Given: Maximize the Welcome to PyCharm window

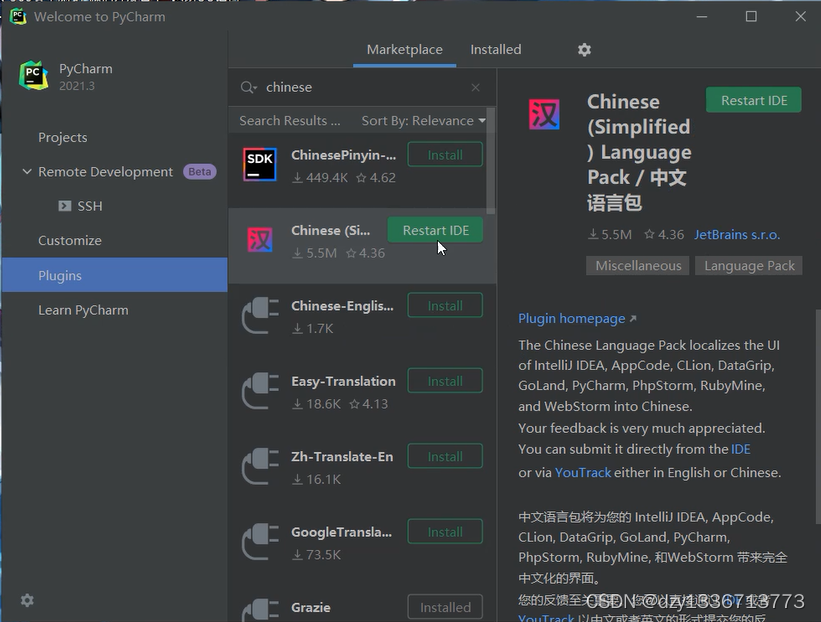Looking at the screenshot, I should pyautogui.click(x=751, y=17).
